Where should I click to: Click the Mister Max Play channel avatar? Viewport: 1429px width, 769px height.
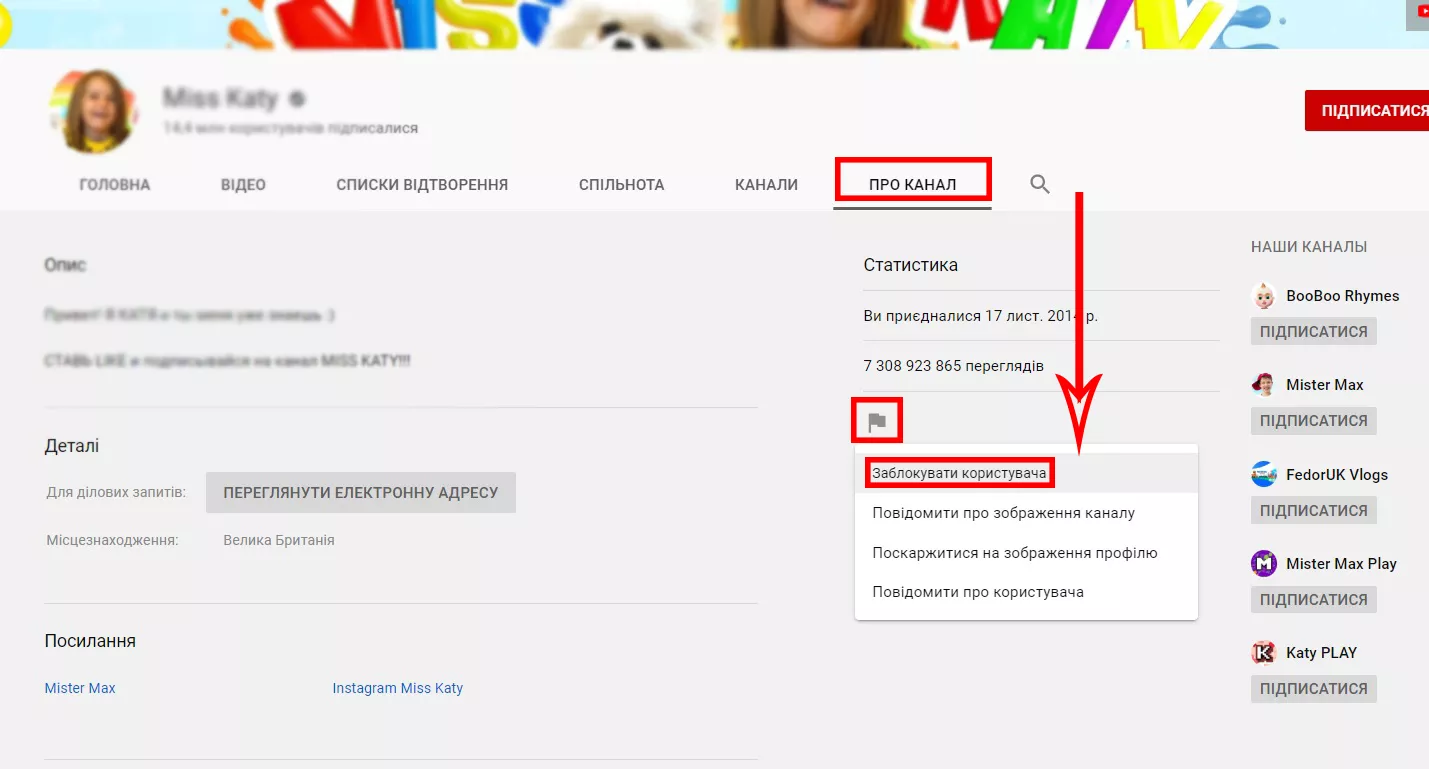click(1264, 563)
